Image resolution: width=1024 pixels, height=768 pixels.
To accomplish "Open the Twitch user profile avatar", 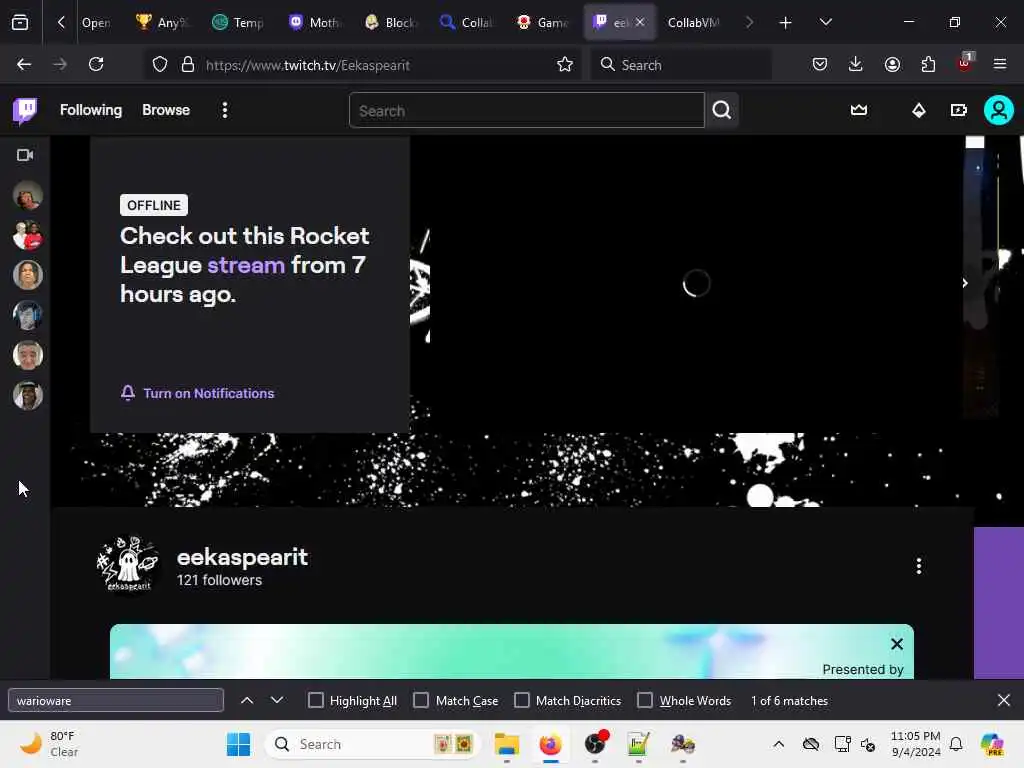I will point(999,110).
